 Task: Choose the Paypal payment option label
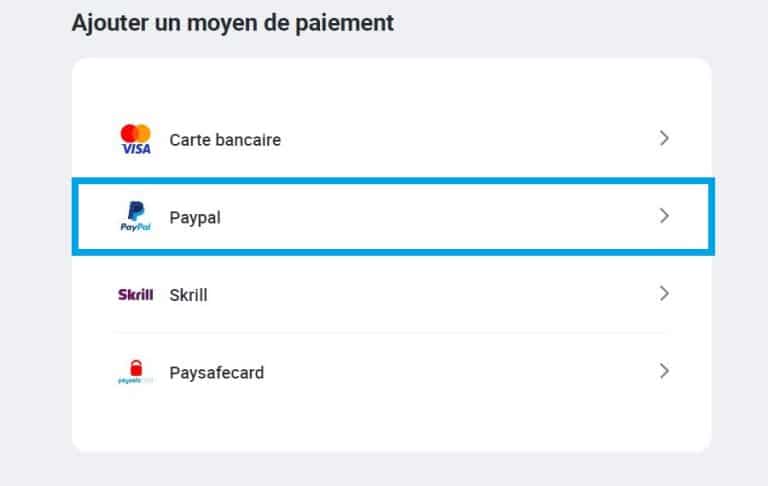tap(195, 217)
